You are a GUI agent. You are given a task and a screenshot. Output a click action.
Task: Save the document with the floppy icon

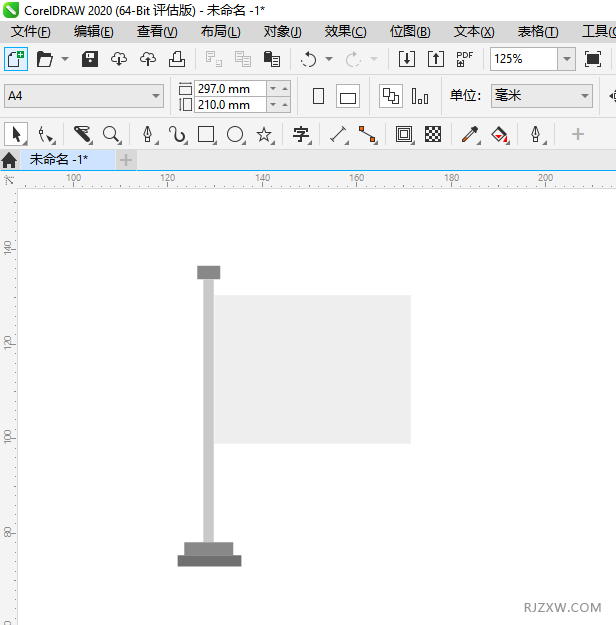90,59
